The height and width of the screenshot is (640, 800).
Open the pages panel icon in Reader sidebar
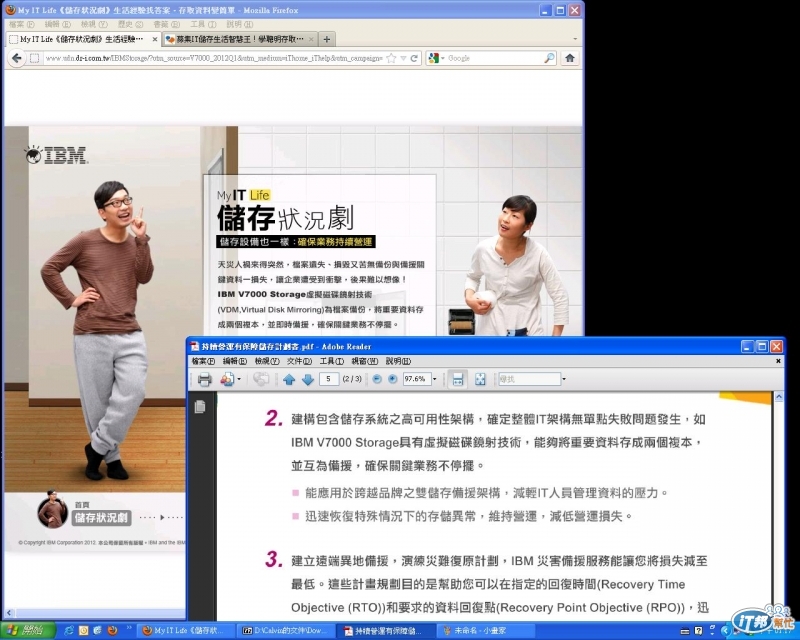[200, 406]
